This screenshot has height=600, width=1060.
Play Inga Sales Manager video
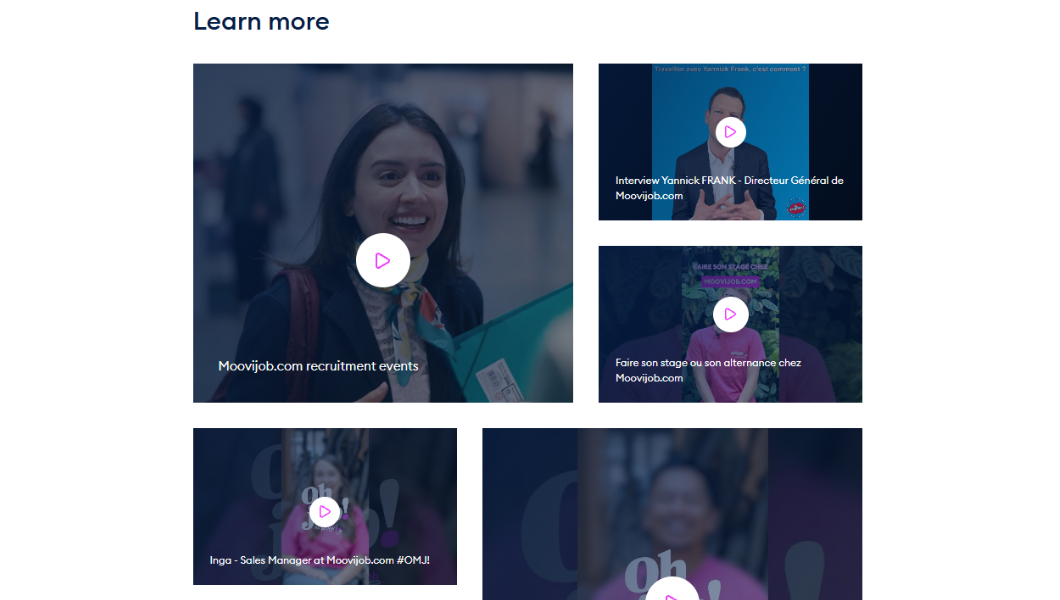(x=324, y=511)
